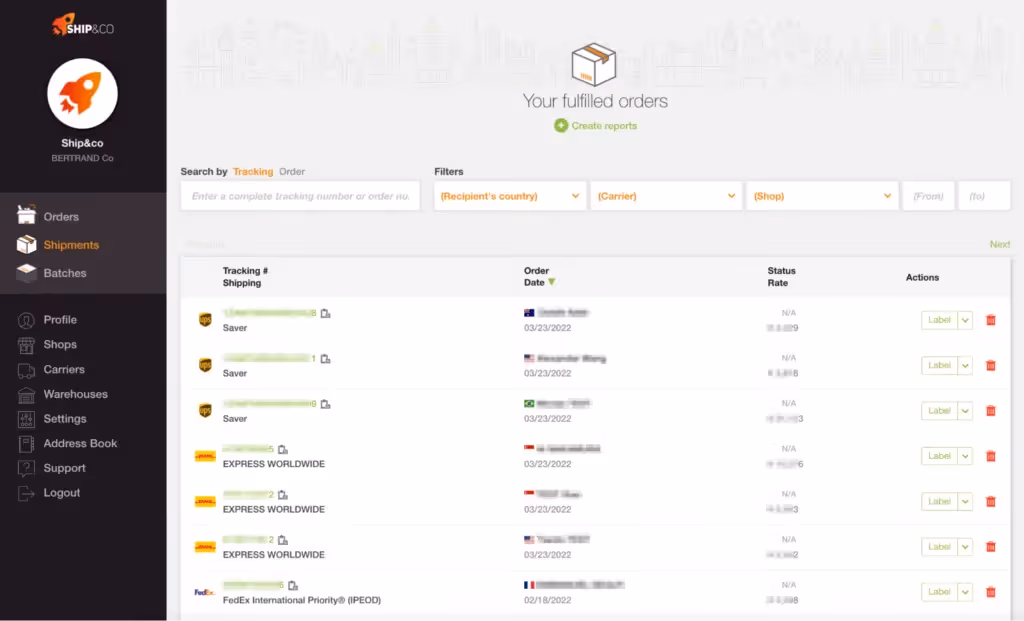1024x621 pixels.
Task: Click the Status Rate column header
Action: [781, 277]
